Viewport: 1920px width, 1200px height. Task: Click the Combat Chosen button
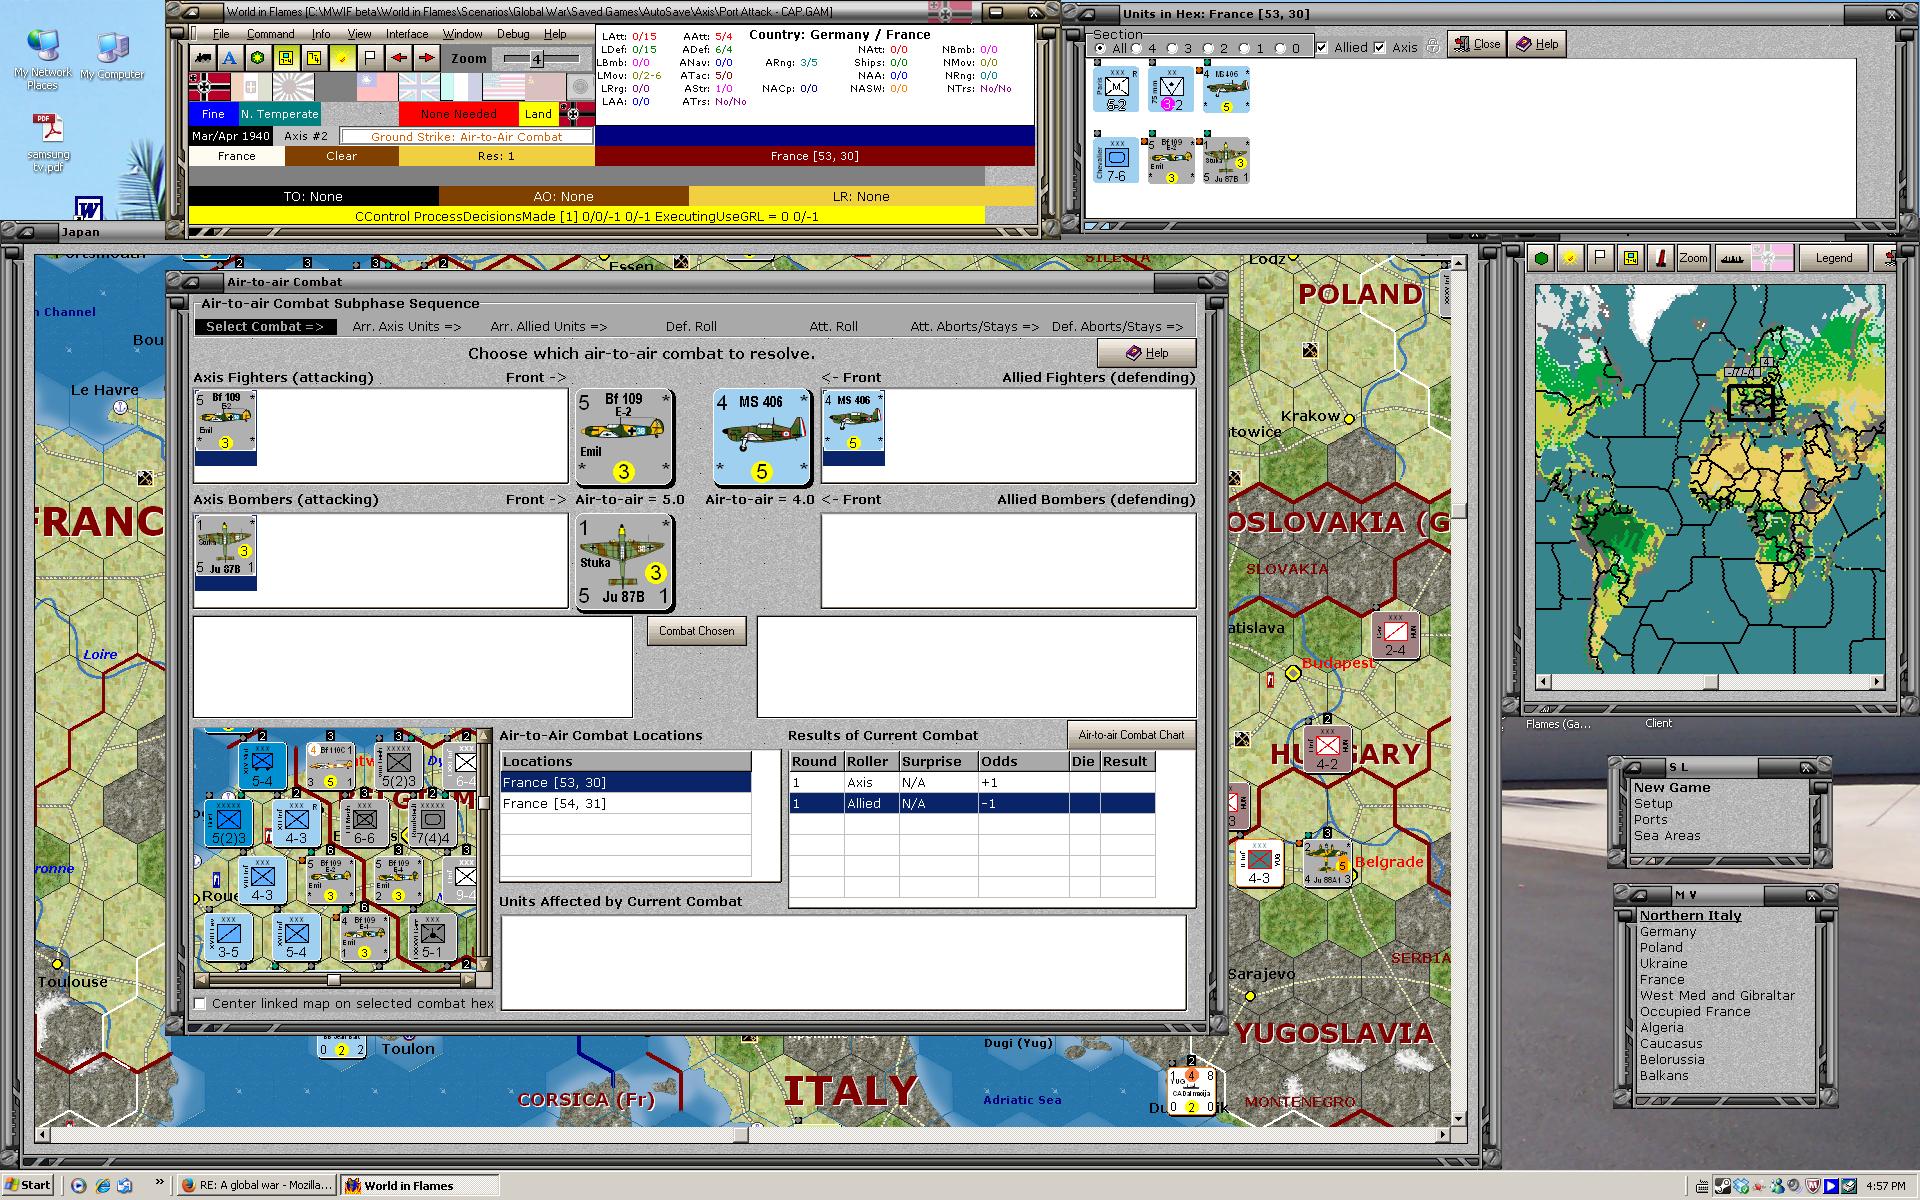tap(697, 631)
